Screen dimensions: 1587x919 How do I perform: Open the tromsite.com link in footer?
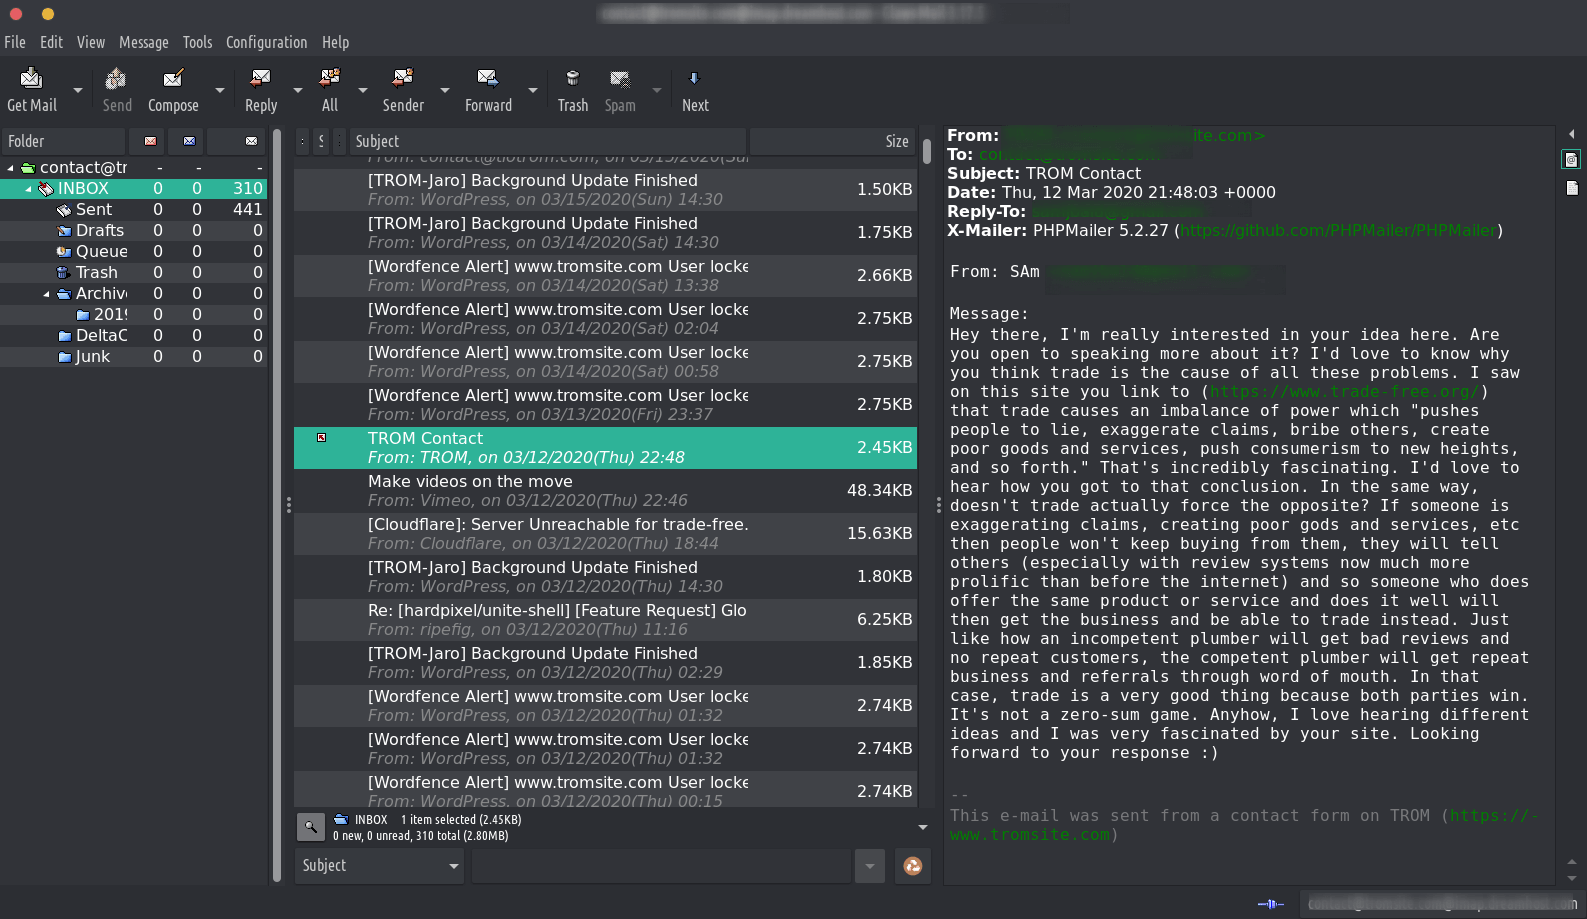pyautogui.click(x=1245, y=825)
